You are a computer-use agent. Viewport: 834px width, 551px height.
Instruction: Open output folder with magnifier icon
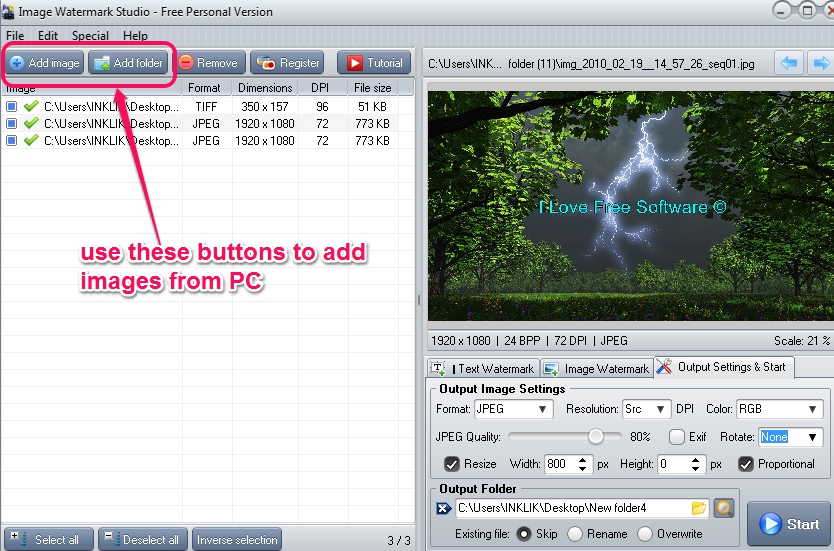tap(724, 508)
